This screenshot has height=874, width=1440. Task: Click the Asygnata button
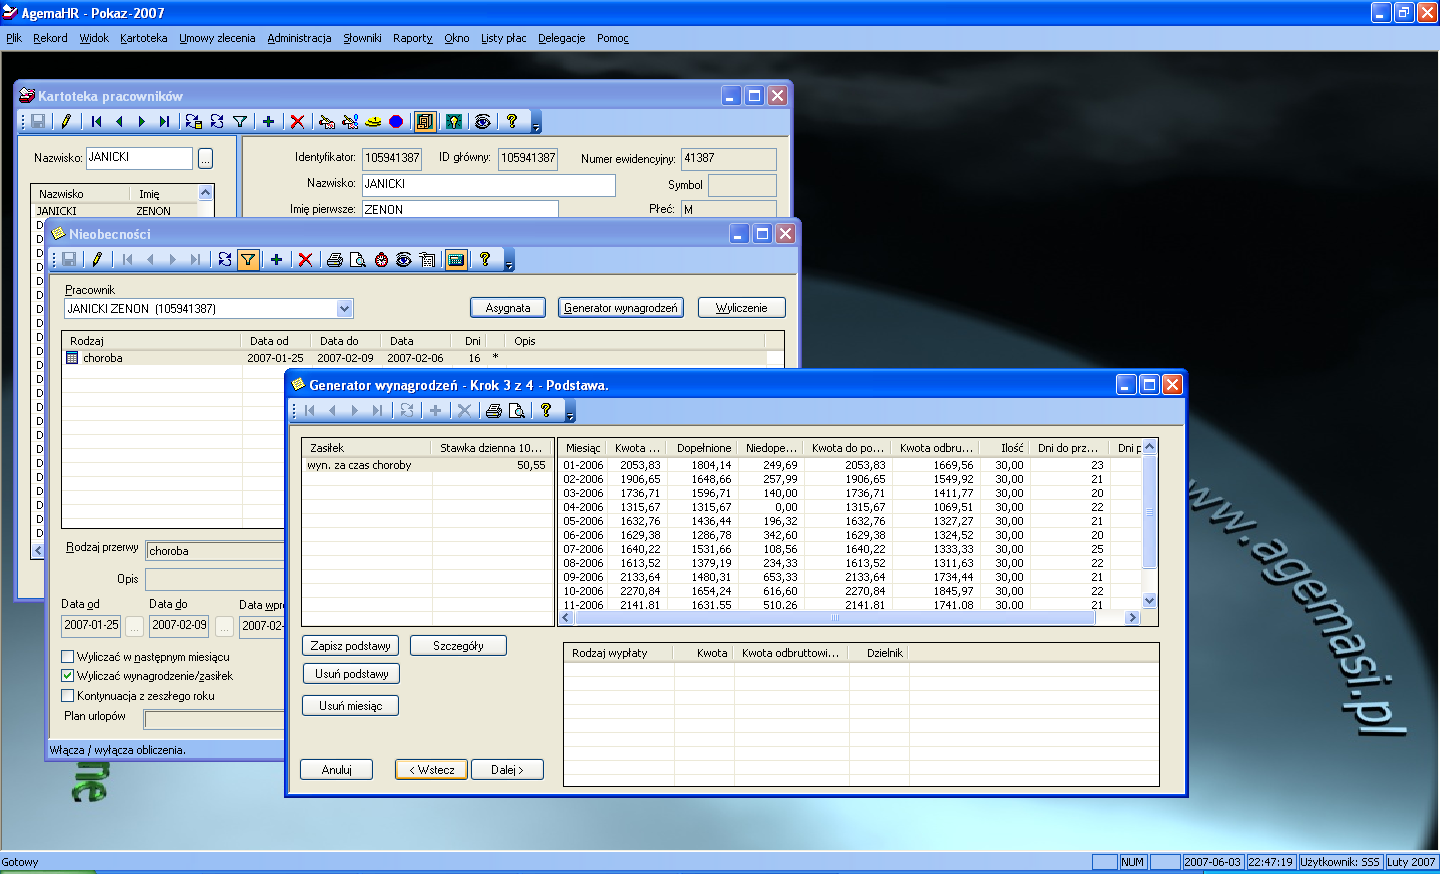tap(508, 308)
